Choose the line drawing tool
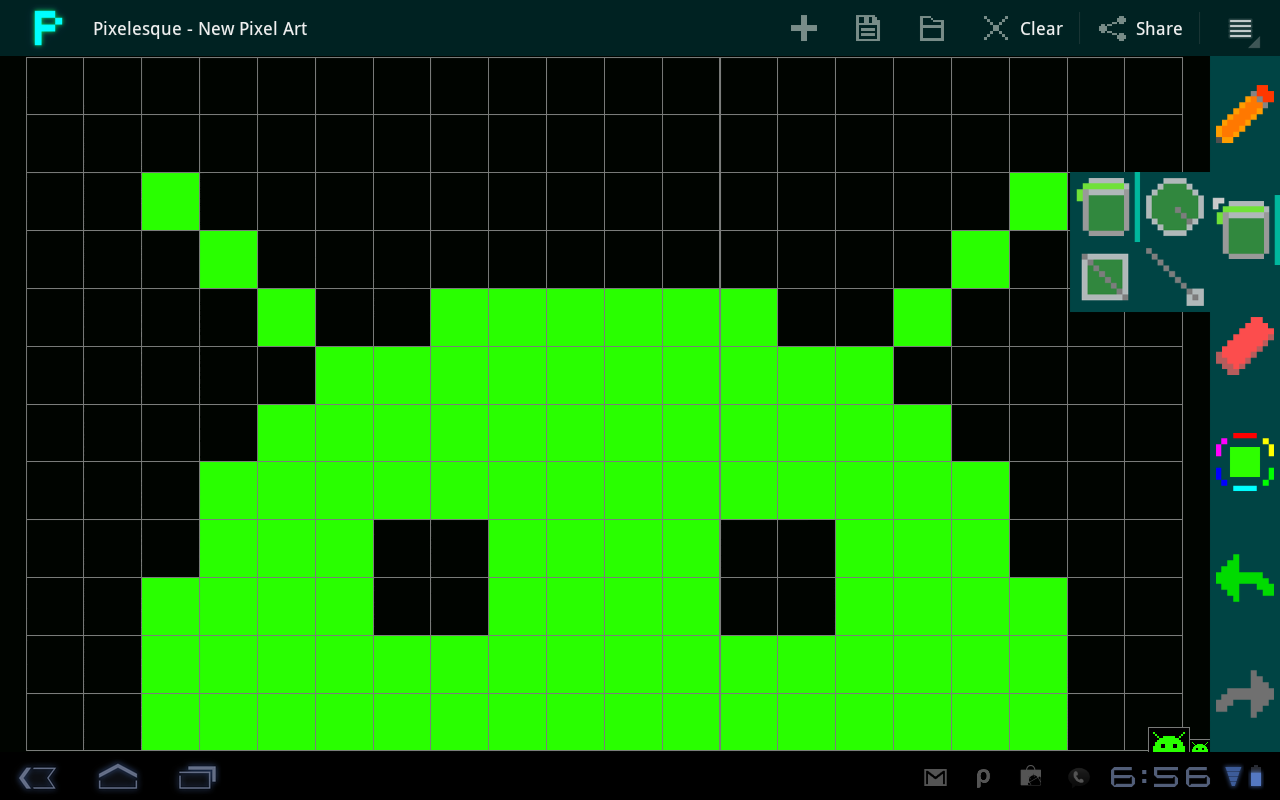The width and height of the screenshot is (1280, 800). [x=1174, y=277]
